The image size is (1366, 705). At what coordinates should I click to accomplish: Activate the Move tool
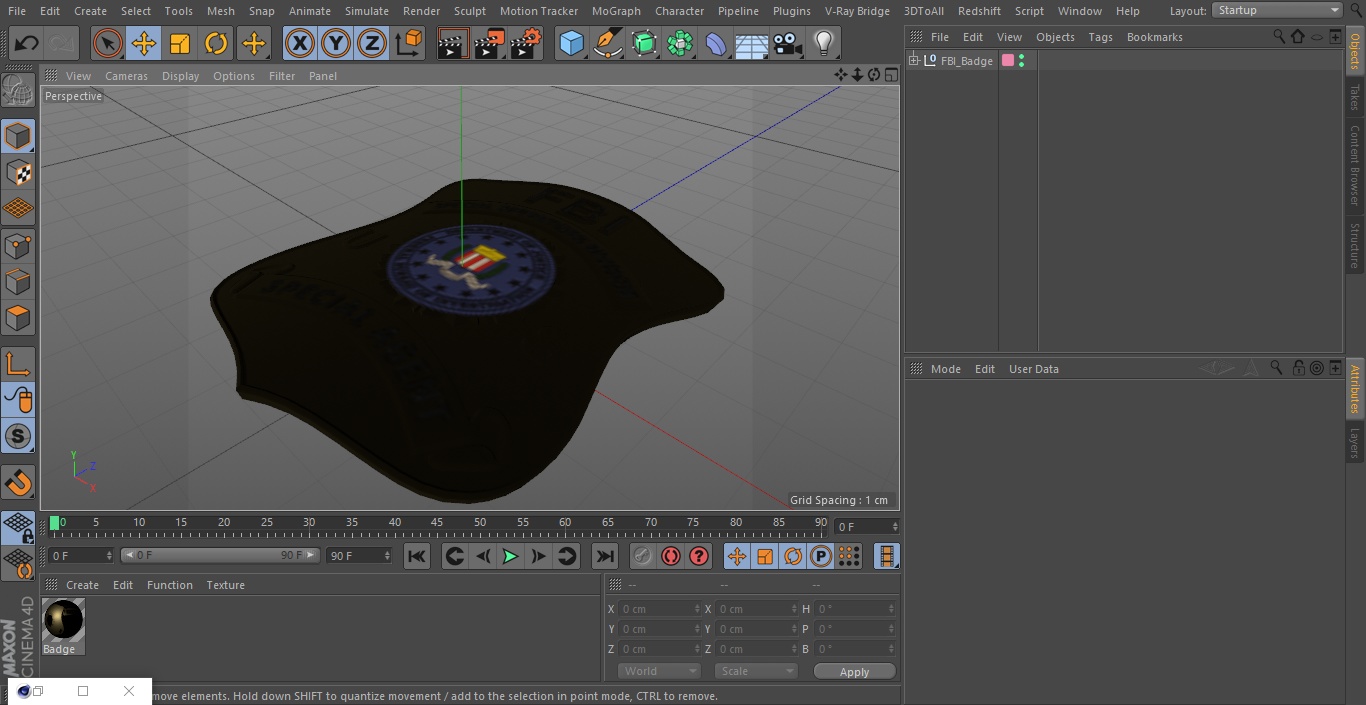[144, 44]
